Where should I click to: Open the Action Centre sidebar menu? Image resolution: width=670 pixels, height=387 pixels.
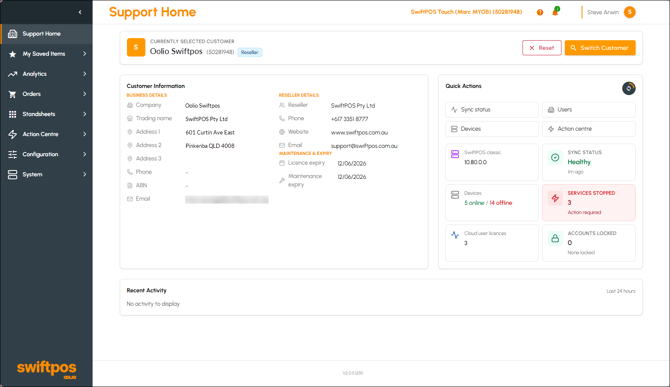tap(46, 134)
